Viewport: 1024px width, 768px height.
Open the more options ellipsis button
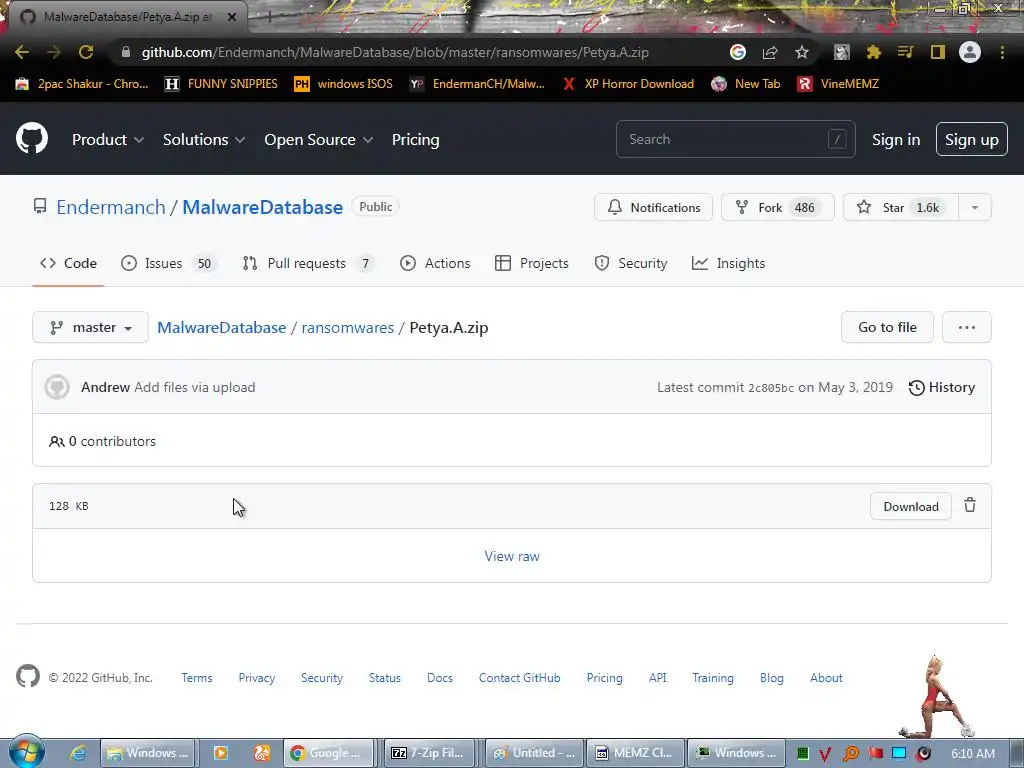tap(967, 327)
